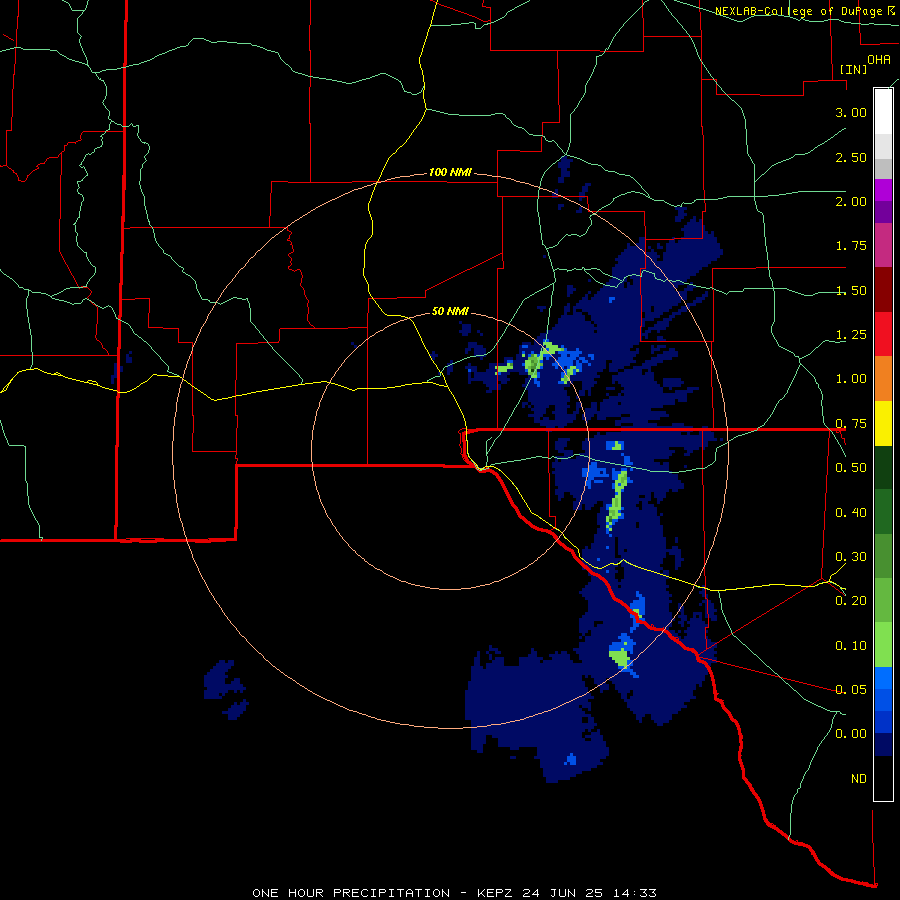This screenshot has height=900, width=900.
Task: Click the ND legend label
Action: click(x=859, y=779)
